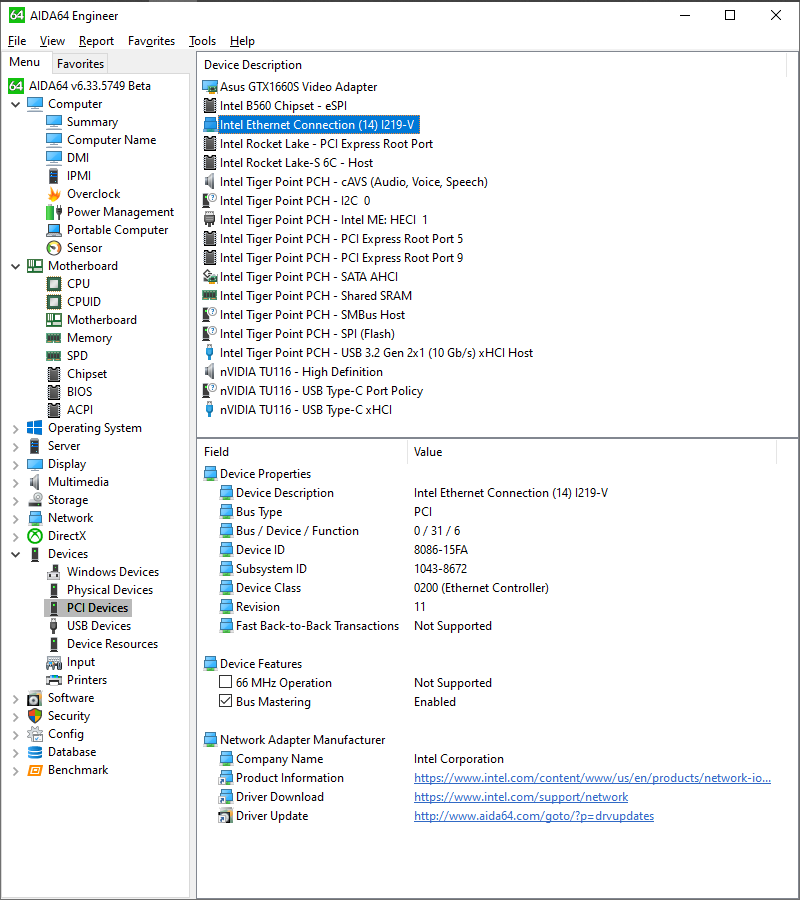
Task: Click the nVIDIA High Definition speaker icon
Action: click(x=210, y=372)
